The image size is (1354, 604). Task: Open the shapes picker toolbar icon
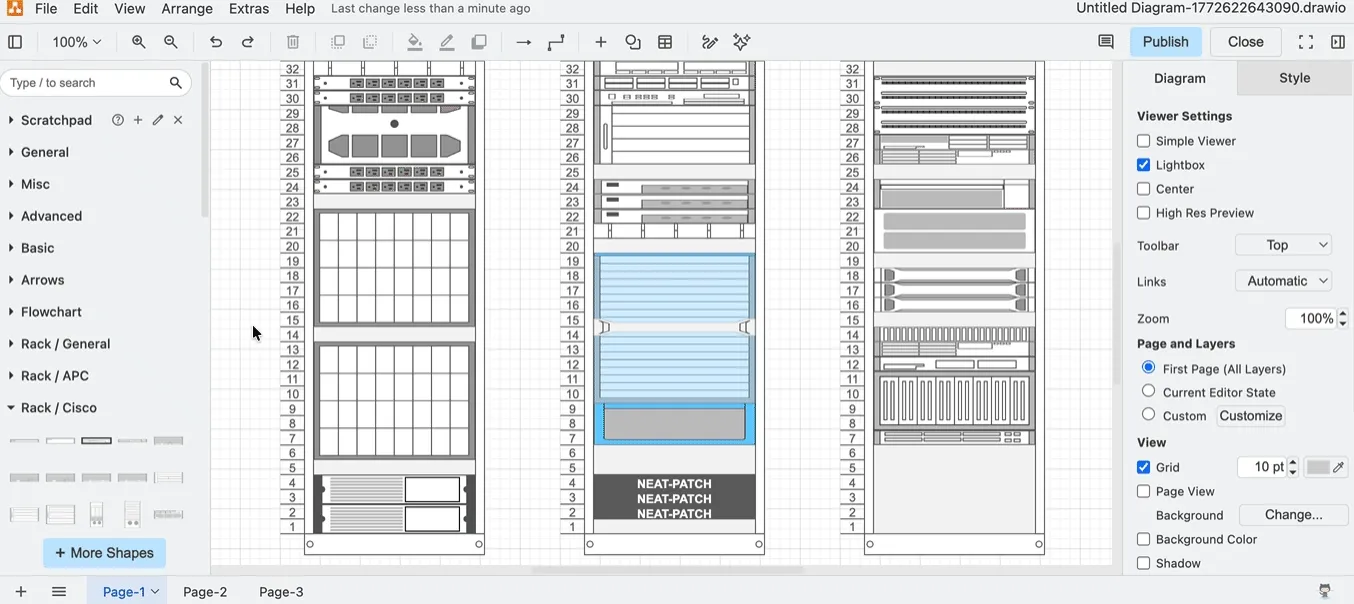coord(633,42)
